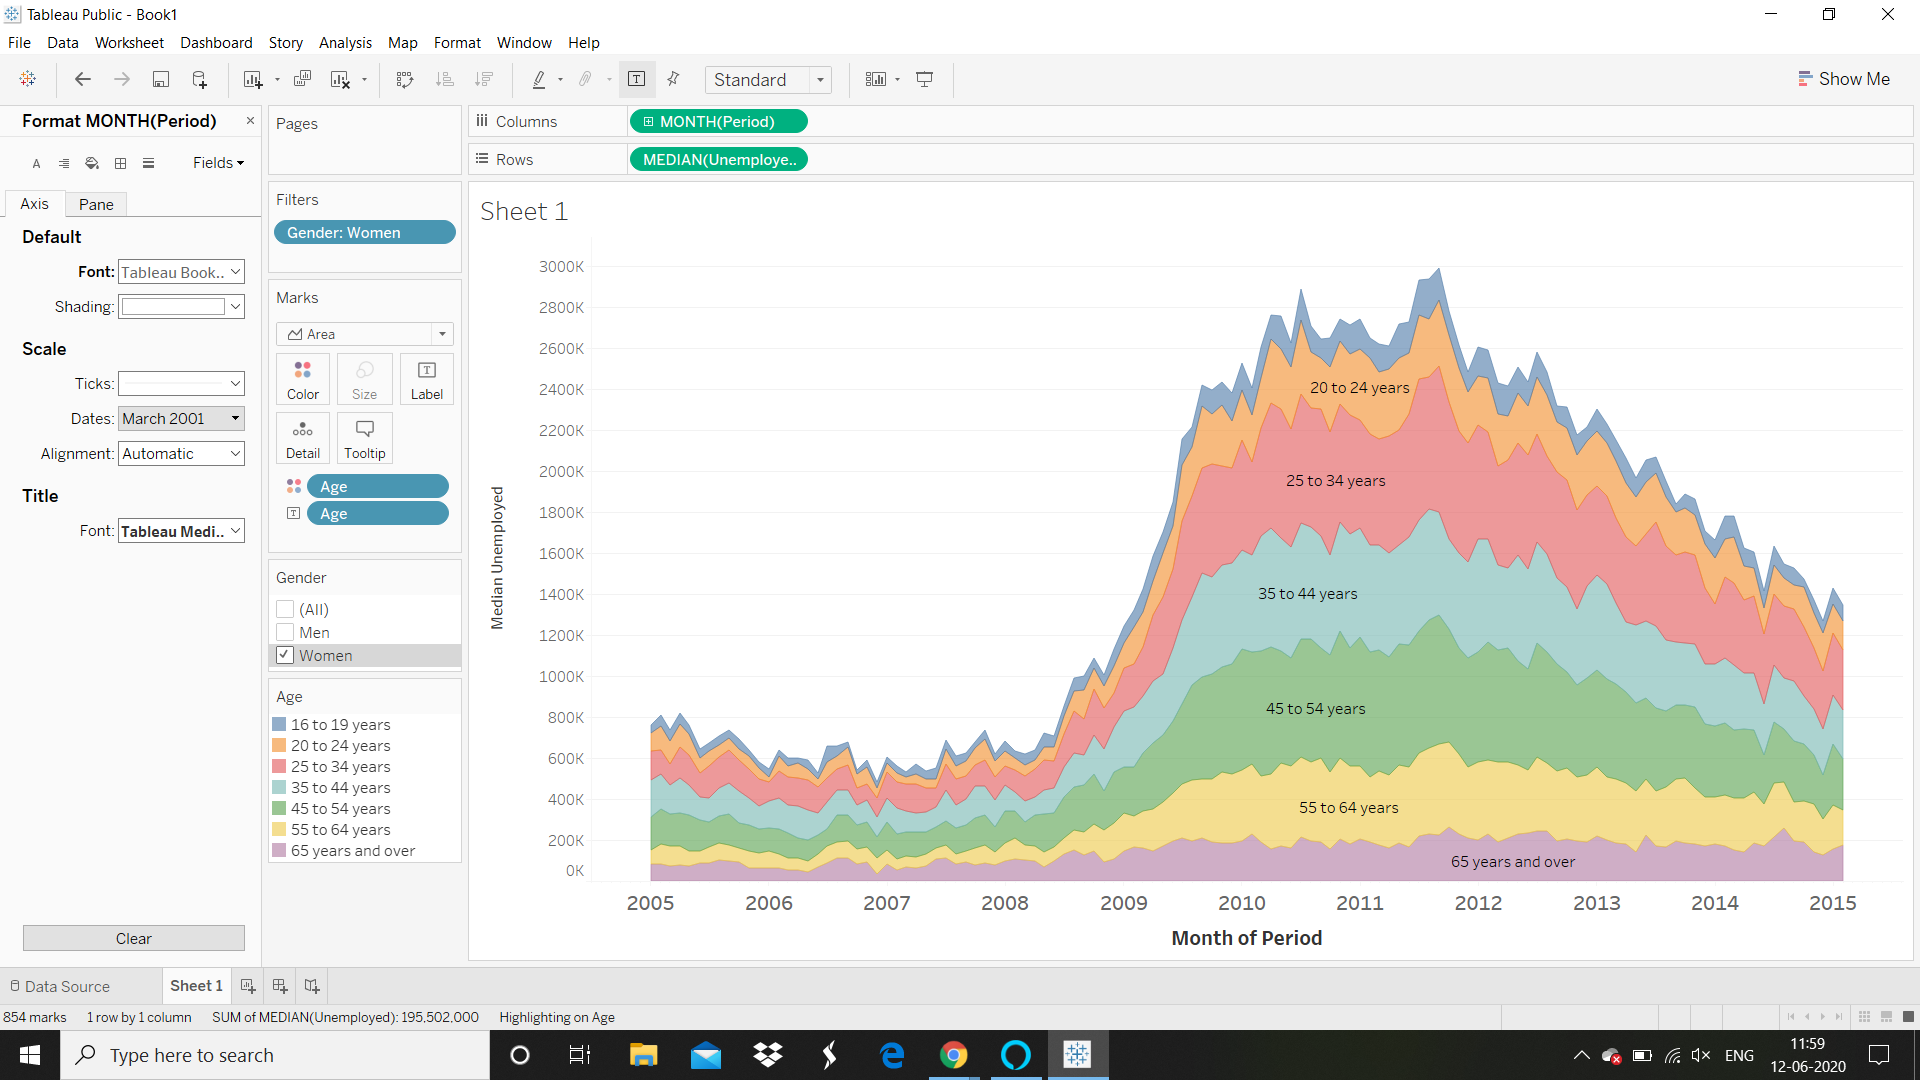
Task: Click the Presentation Mode icon
Action: pyautogui.click(x=924, y=80)
